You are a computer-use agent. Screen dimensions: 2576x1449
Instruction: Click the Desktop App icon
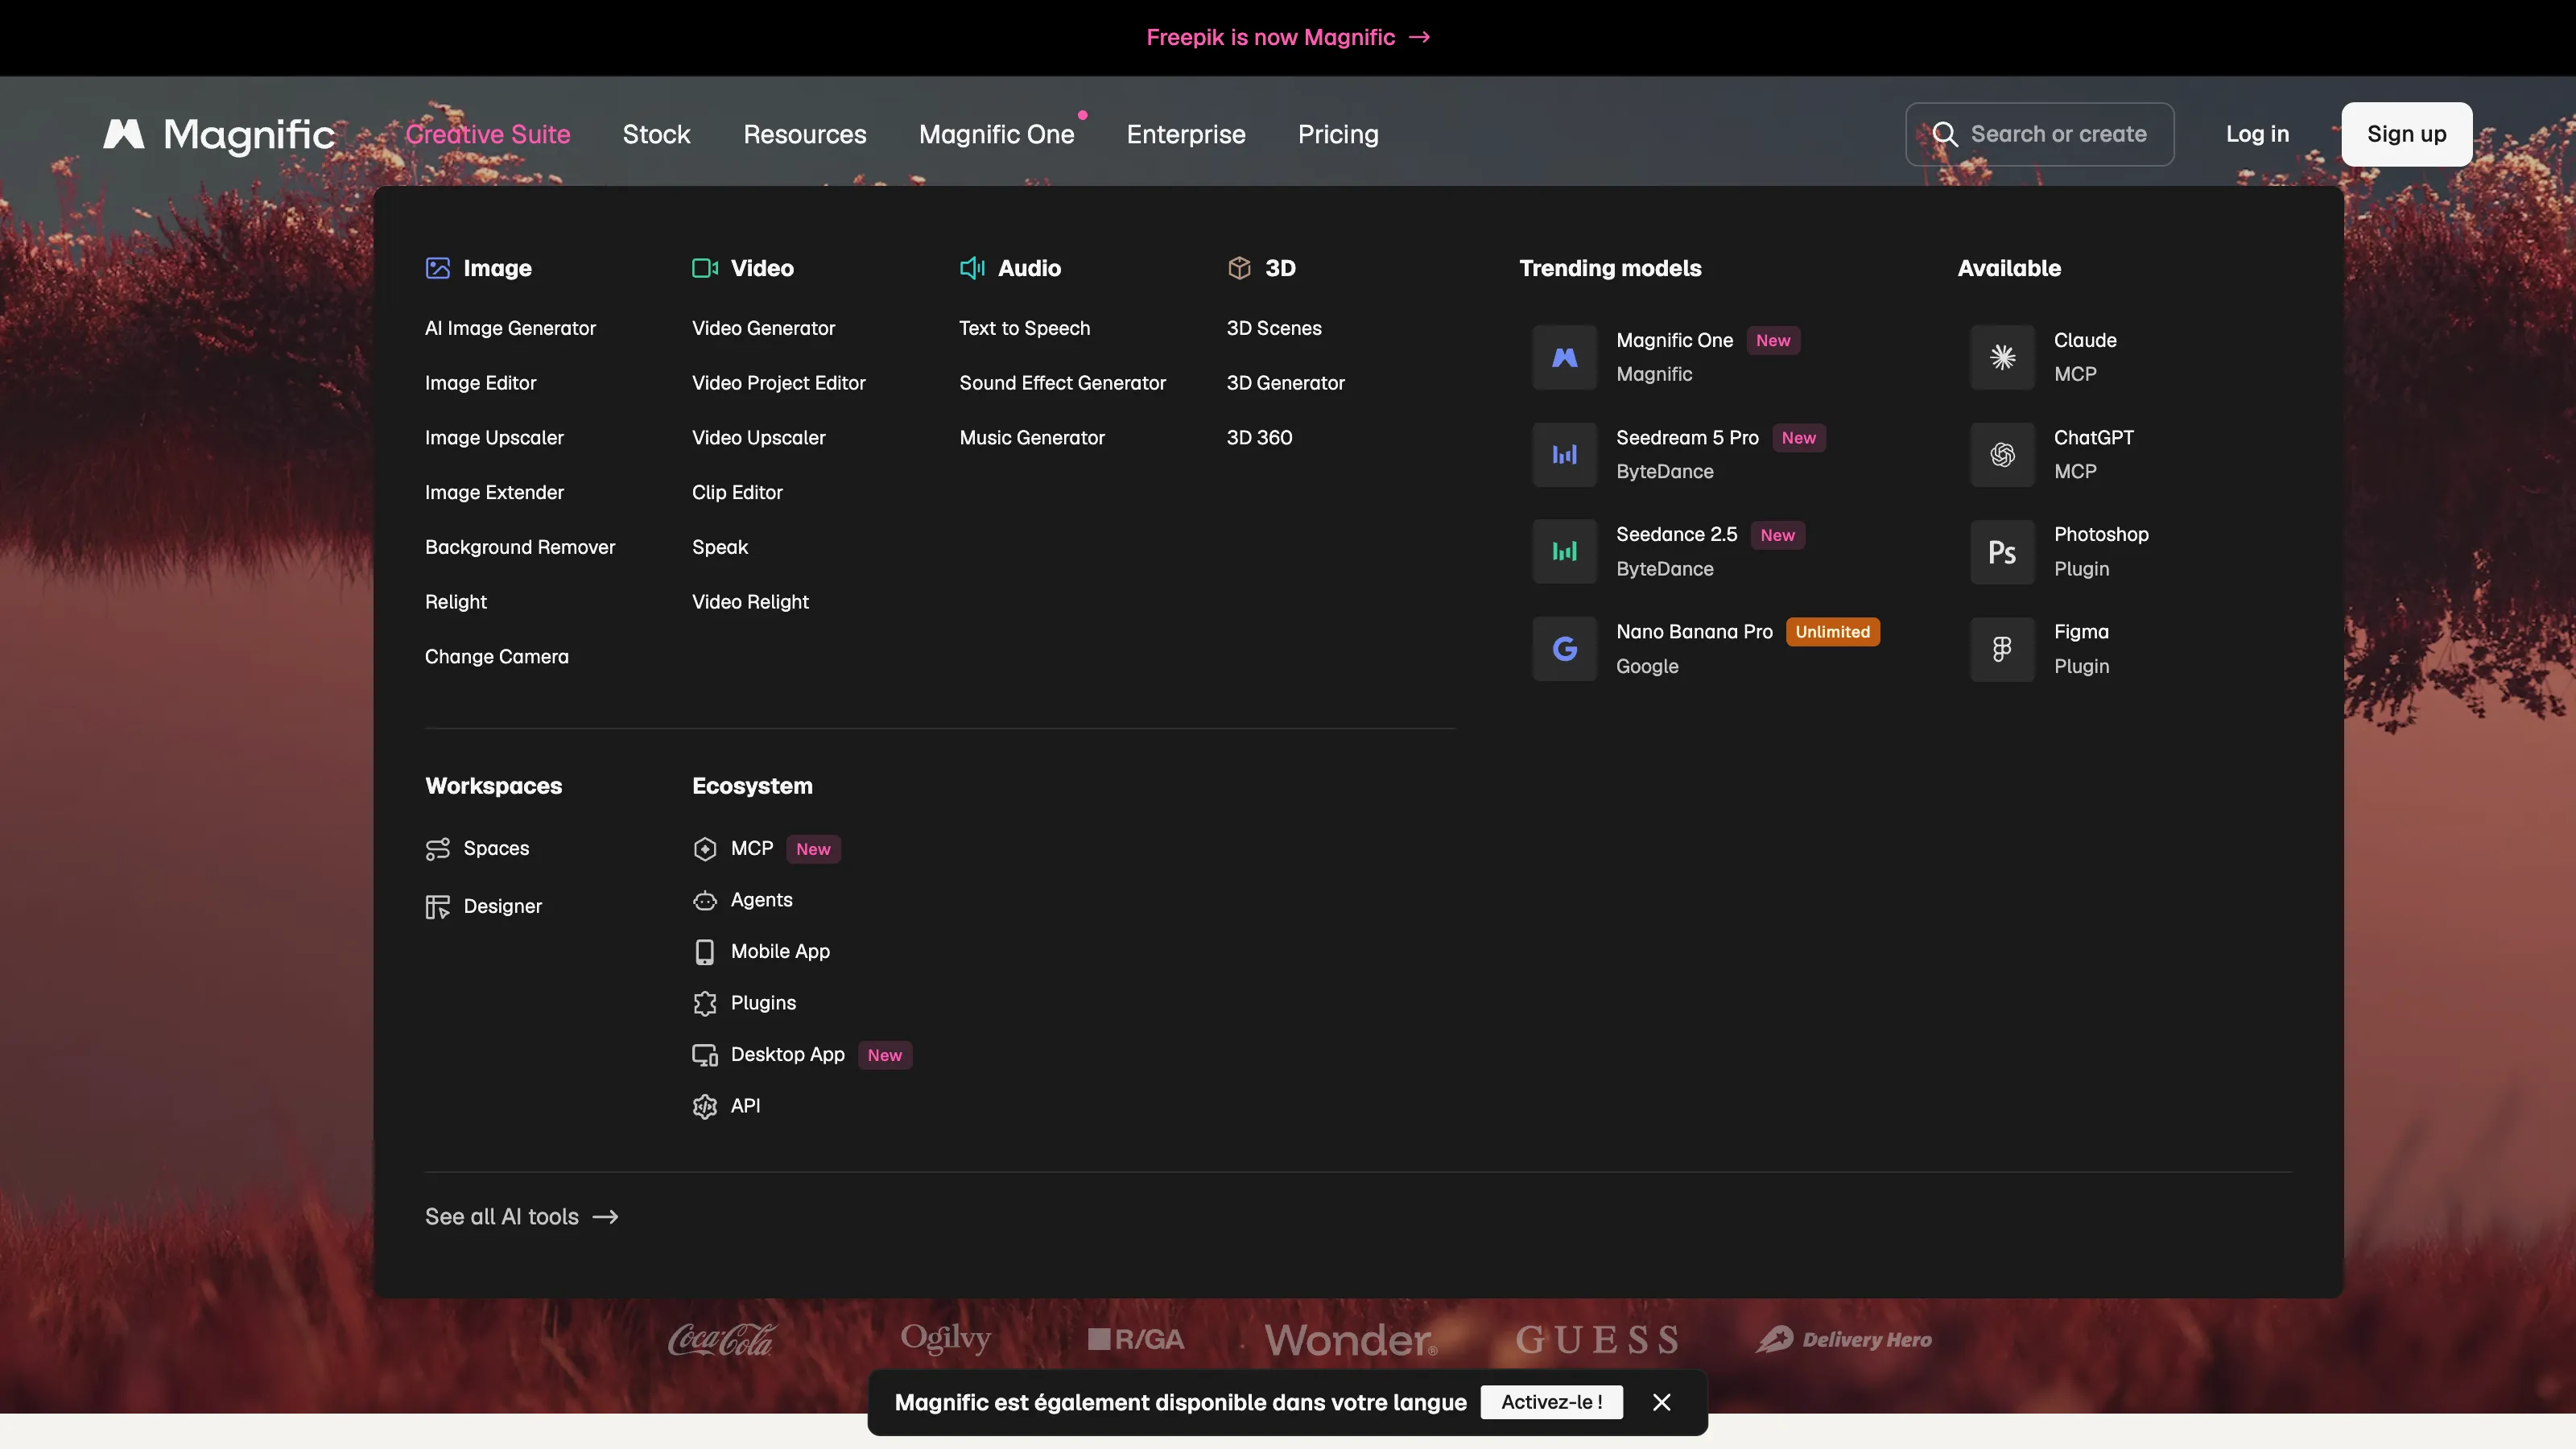tap(705, 1055)
